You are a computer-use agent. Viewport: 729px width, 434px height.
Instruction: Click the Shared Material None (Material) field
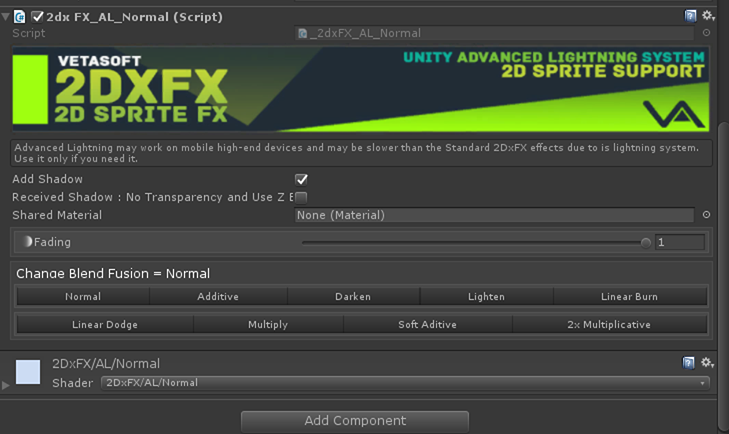tap(494, 215)
